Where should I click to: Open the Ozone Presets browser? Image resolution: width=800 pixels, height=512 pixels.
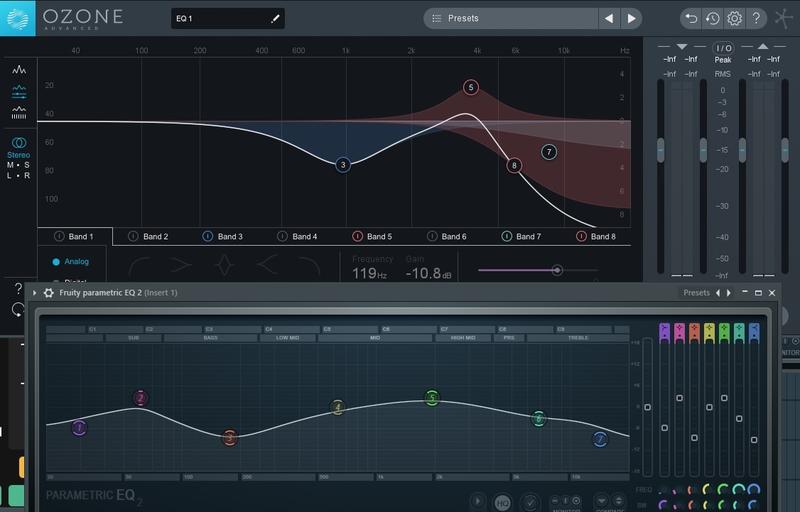point(511,18)
